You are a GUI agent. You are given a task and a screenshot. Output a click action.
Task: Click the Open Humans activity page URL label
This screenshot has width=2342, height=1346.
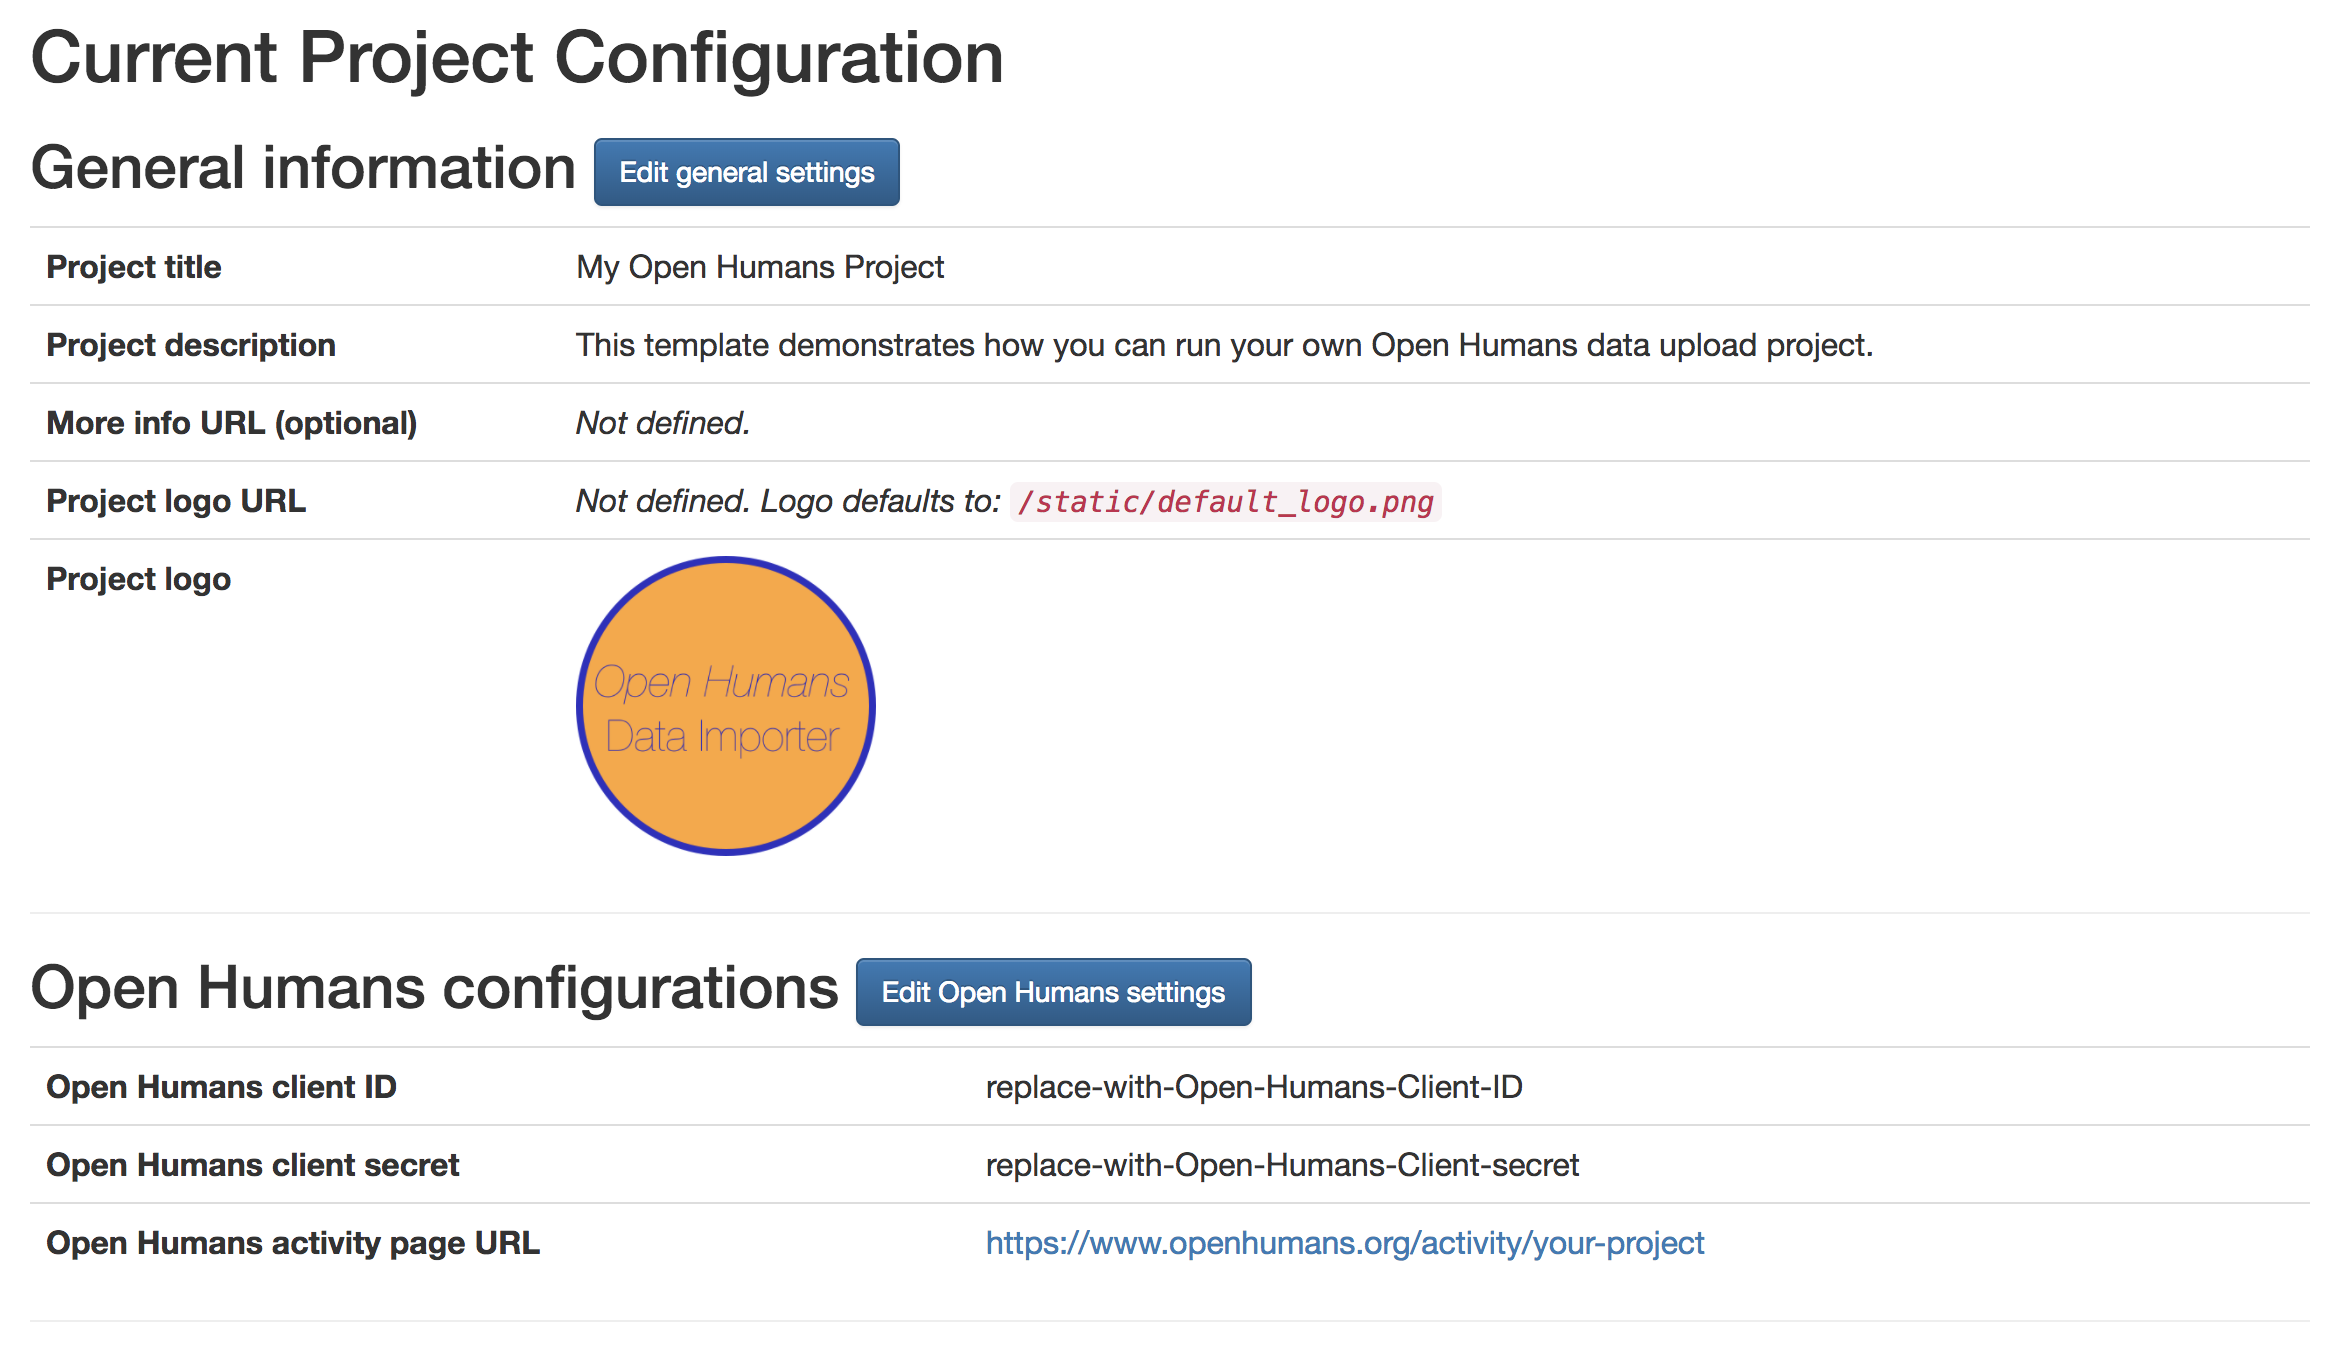point(292,1243)
